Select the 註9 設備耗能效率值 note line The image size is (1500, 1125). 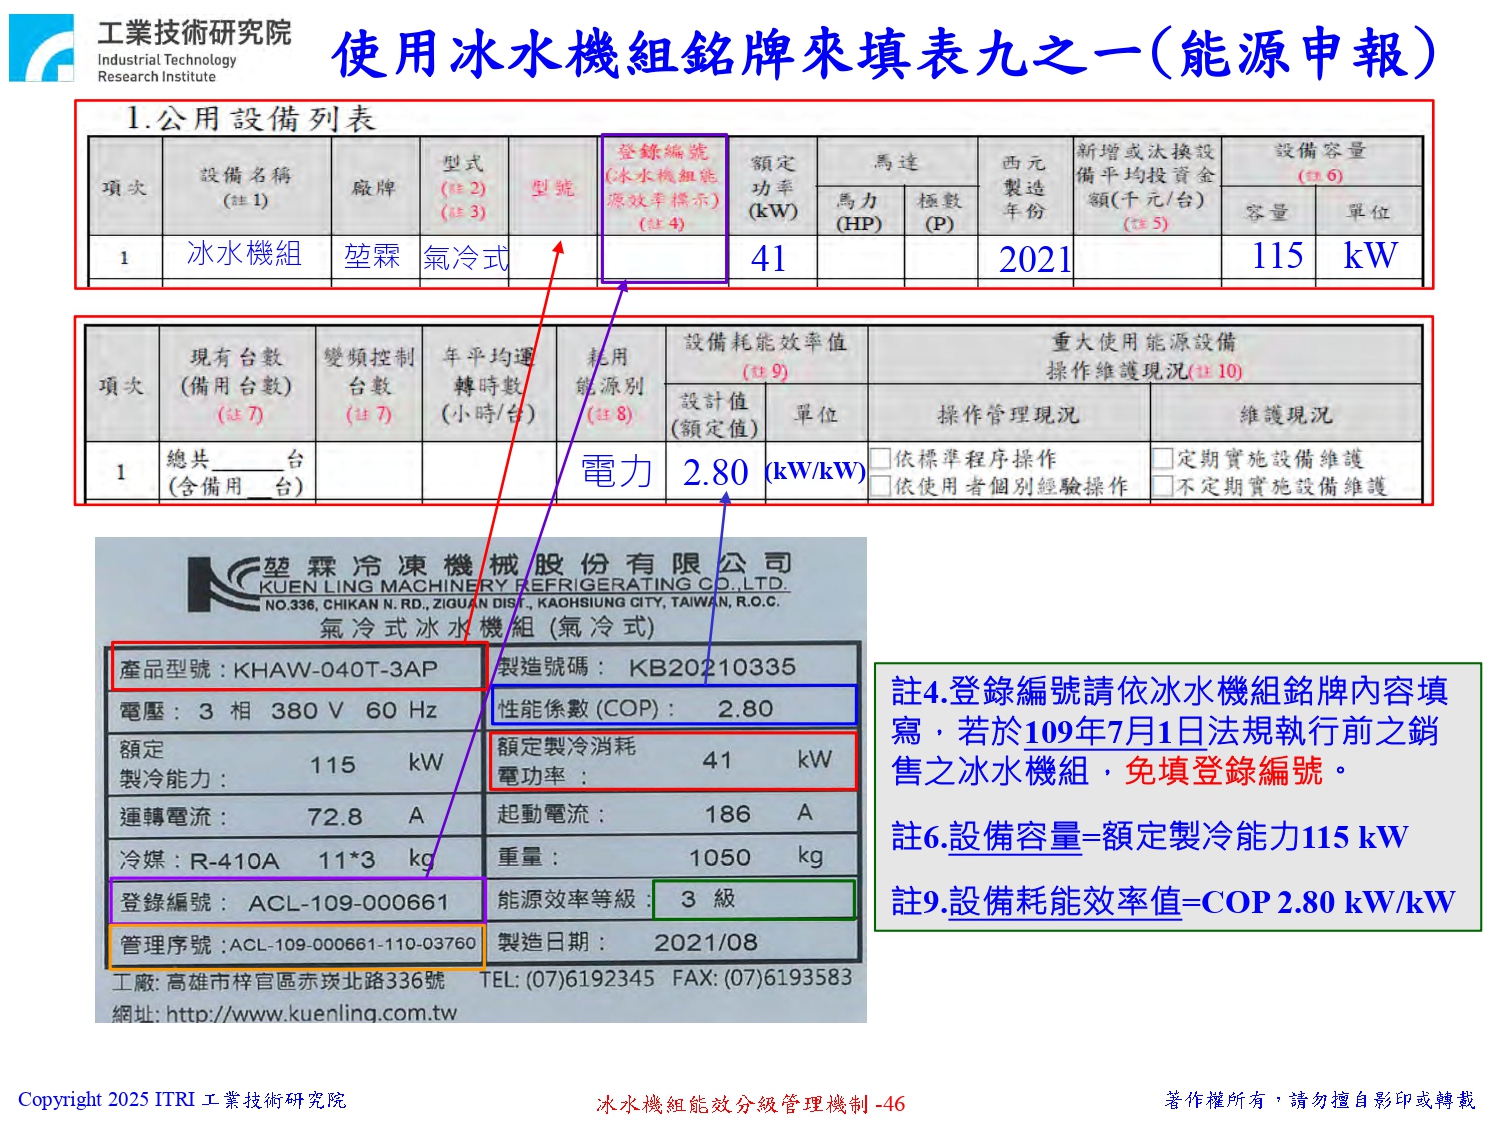tap(1173, 901)
